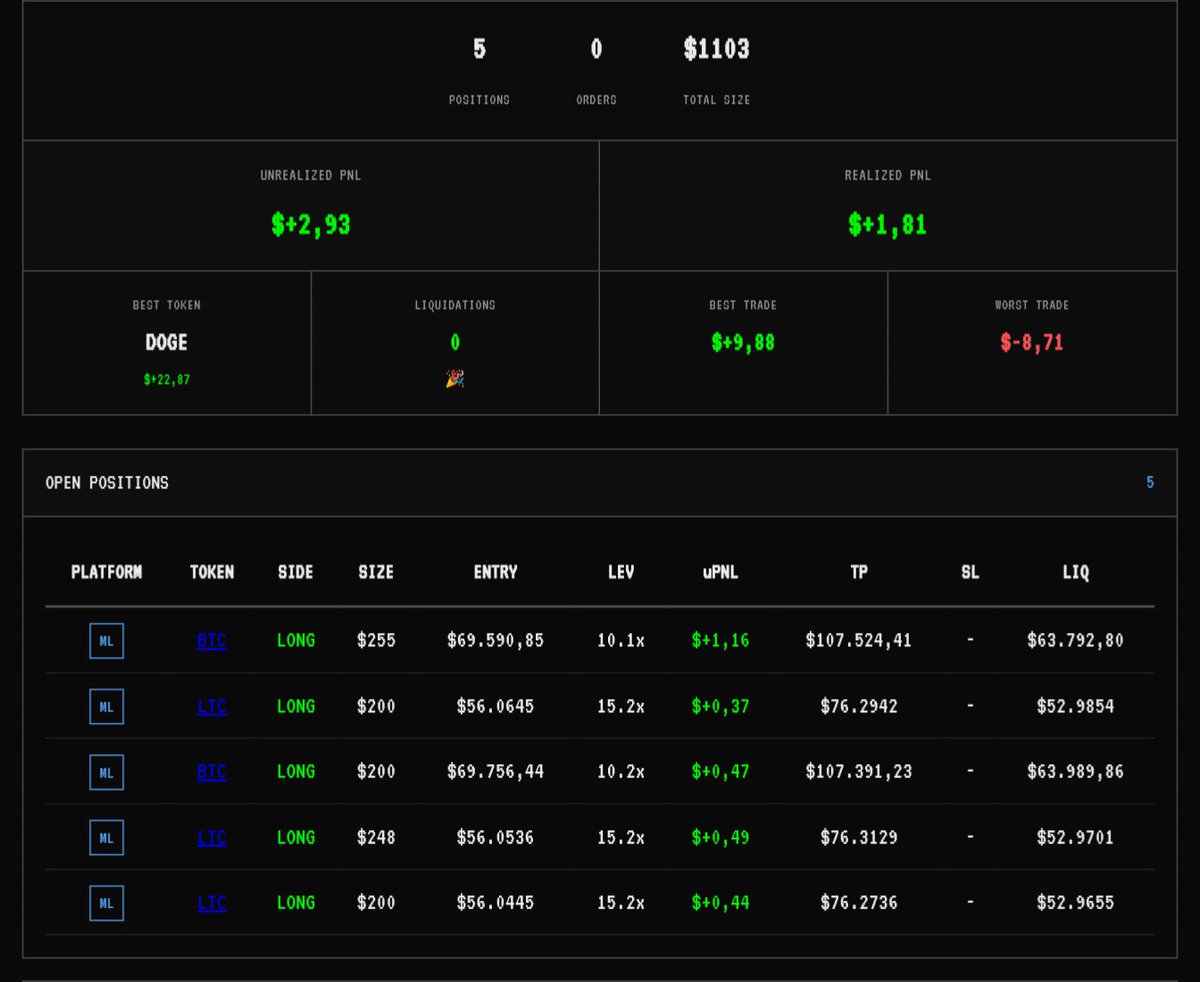
Task: Click the take profit value $107.524,41
Action: [859, 641]
